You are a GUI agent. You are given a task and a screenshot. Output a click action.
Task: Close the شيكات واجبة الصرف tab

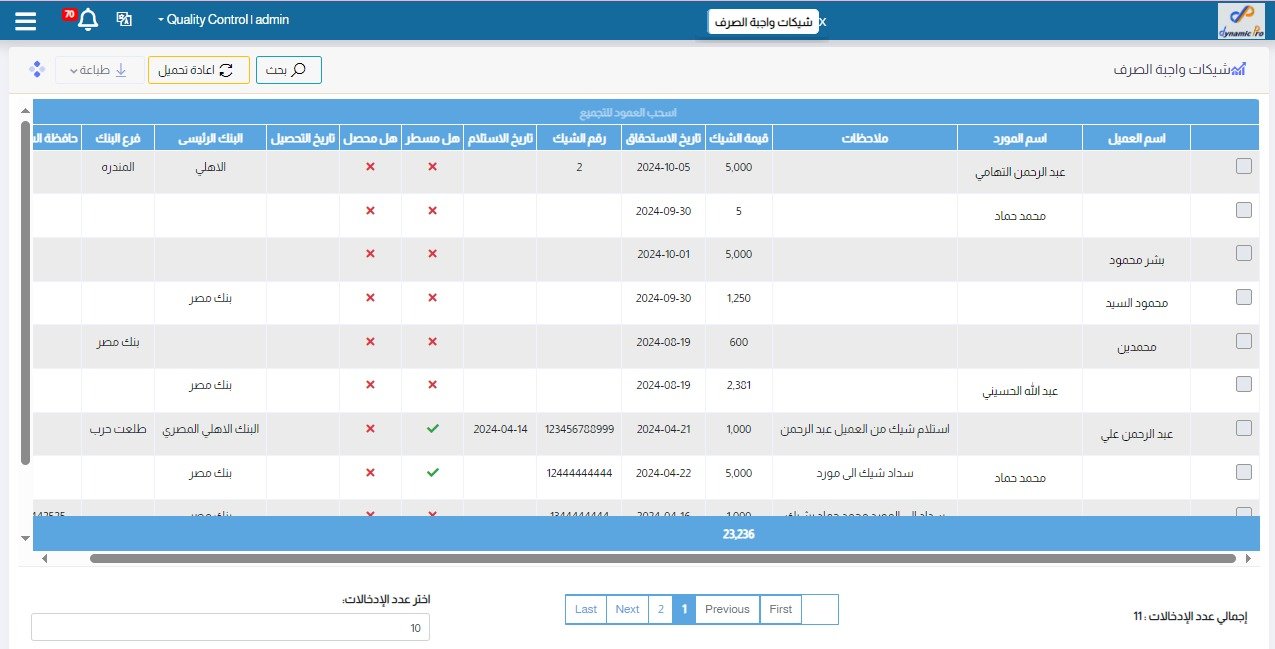pyautogui.click(x=823, y=22)
